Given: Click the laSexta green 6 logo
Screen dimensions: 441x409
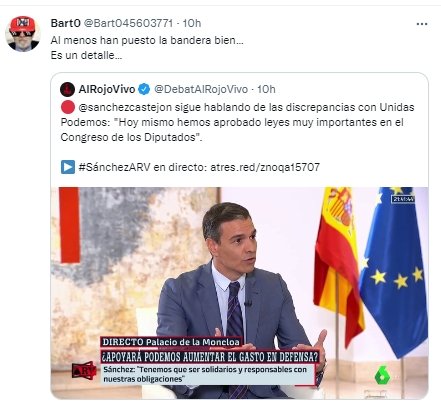Looking at the screenshot, I should click(x=382, y=375).
